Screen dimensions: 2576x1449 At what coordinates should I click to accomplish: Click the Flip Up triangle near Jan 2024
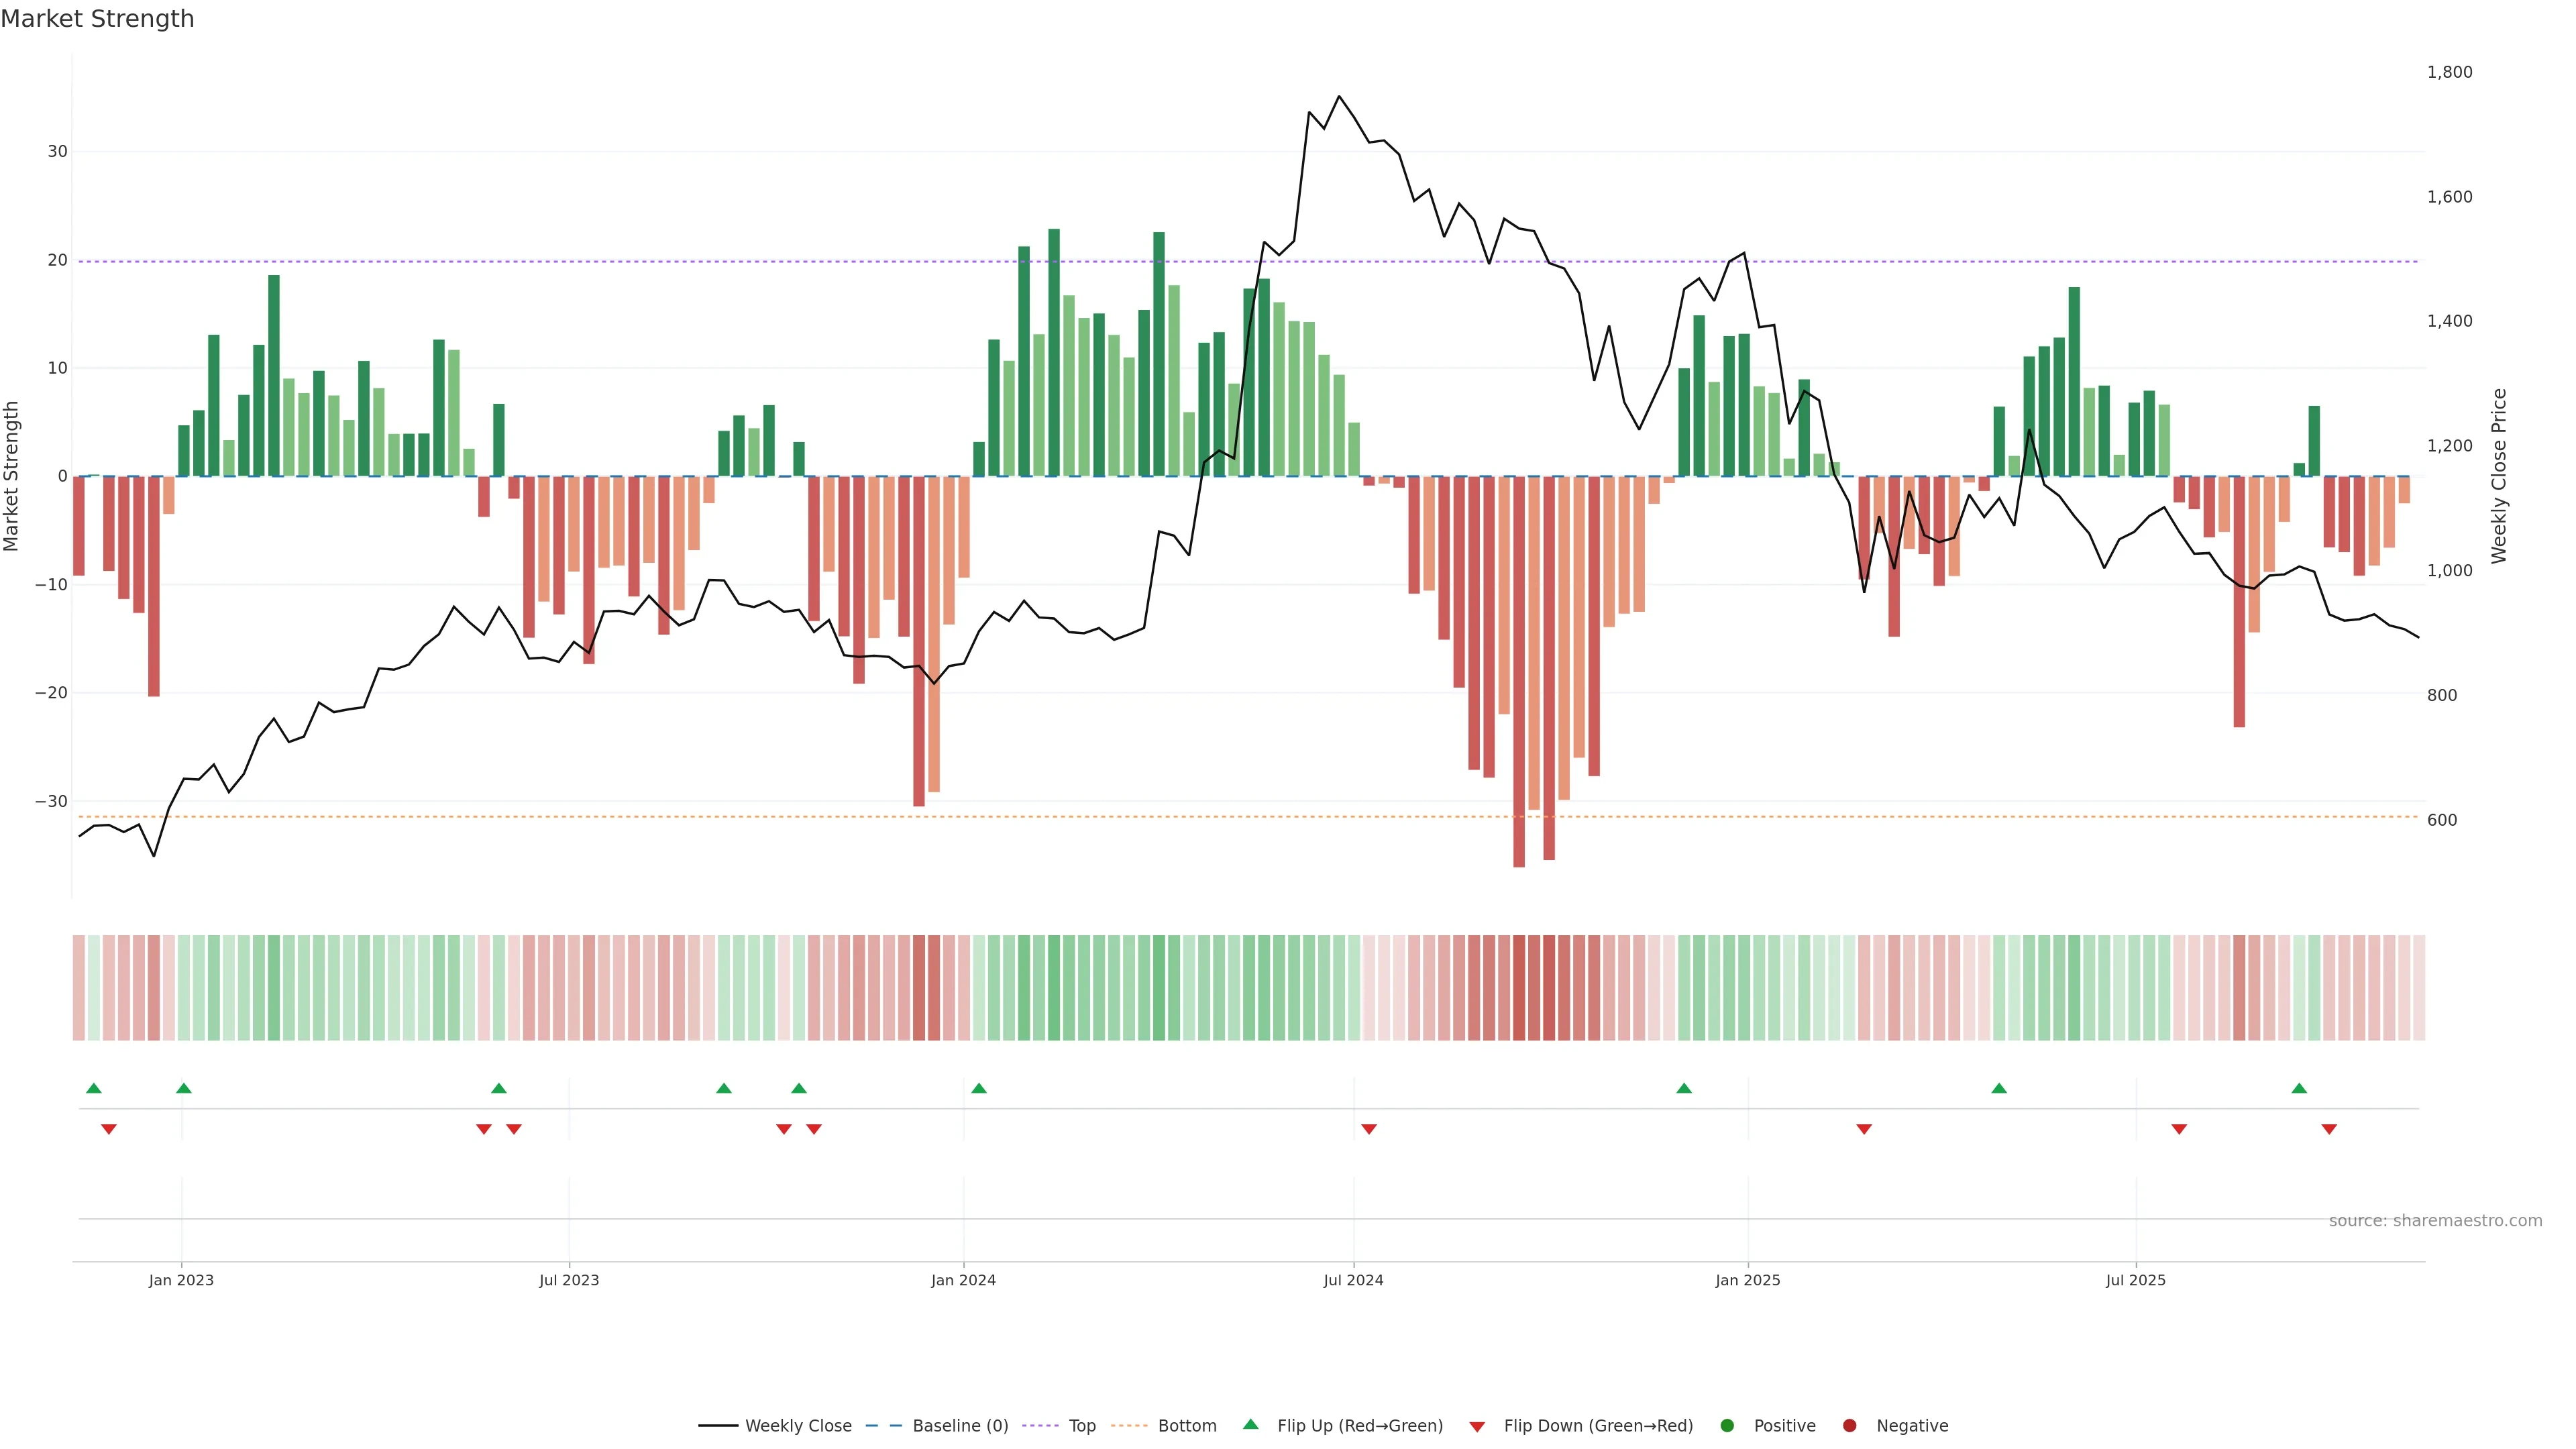(x=979, y=1088)
